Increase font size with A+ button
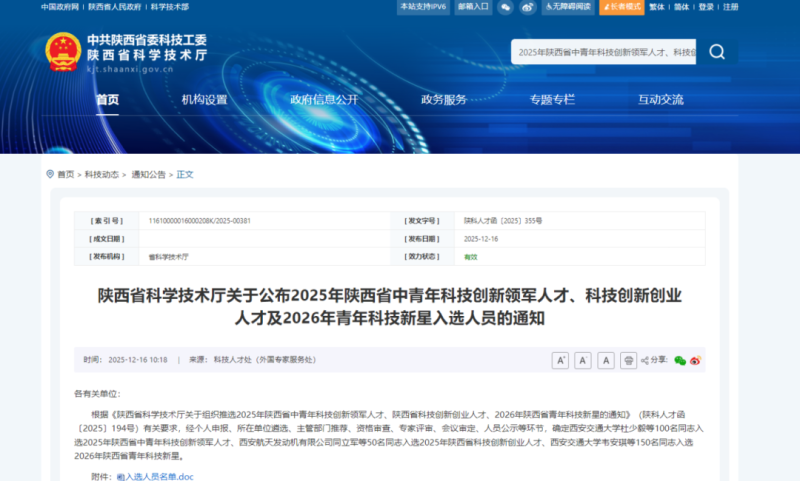Image resolution: width=800 pixels, height=481 pixels. pyautogui.click(x=560, y=360)
